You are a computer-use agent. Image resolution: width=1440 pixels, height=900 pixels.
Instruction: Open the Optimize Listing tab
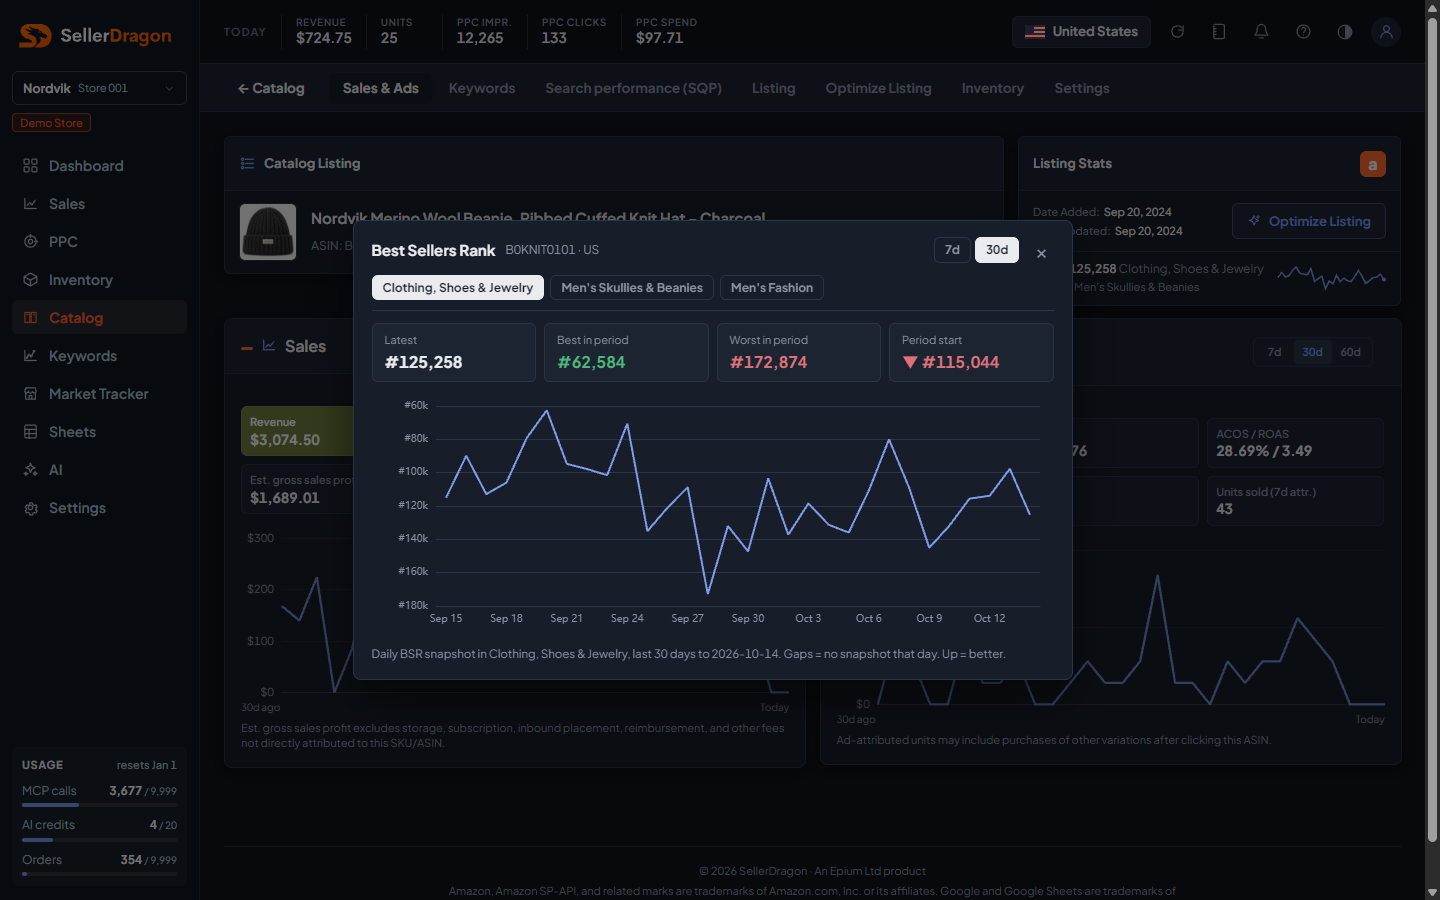click(878, 88)
